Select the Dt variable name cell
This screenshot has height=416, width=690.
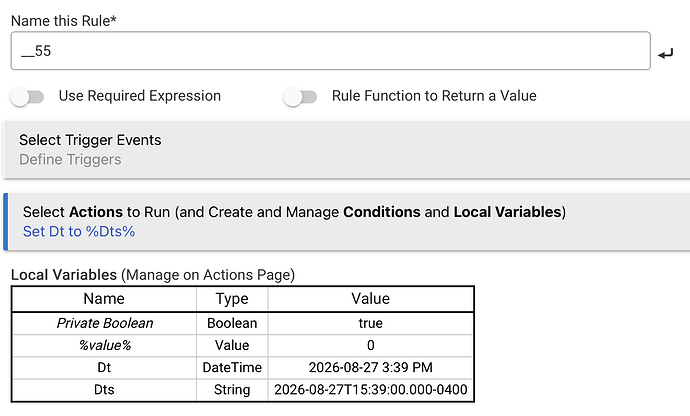click(104, 368)
